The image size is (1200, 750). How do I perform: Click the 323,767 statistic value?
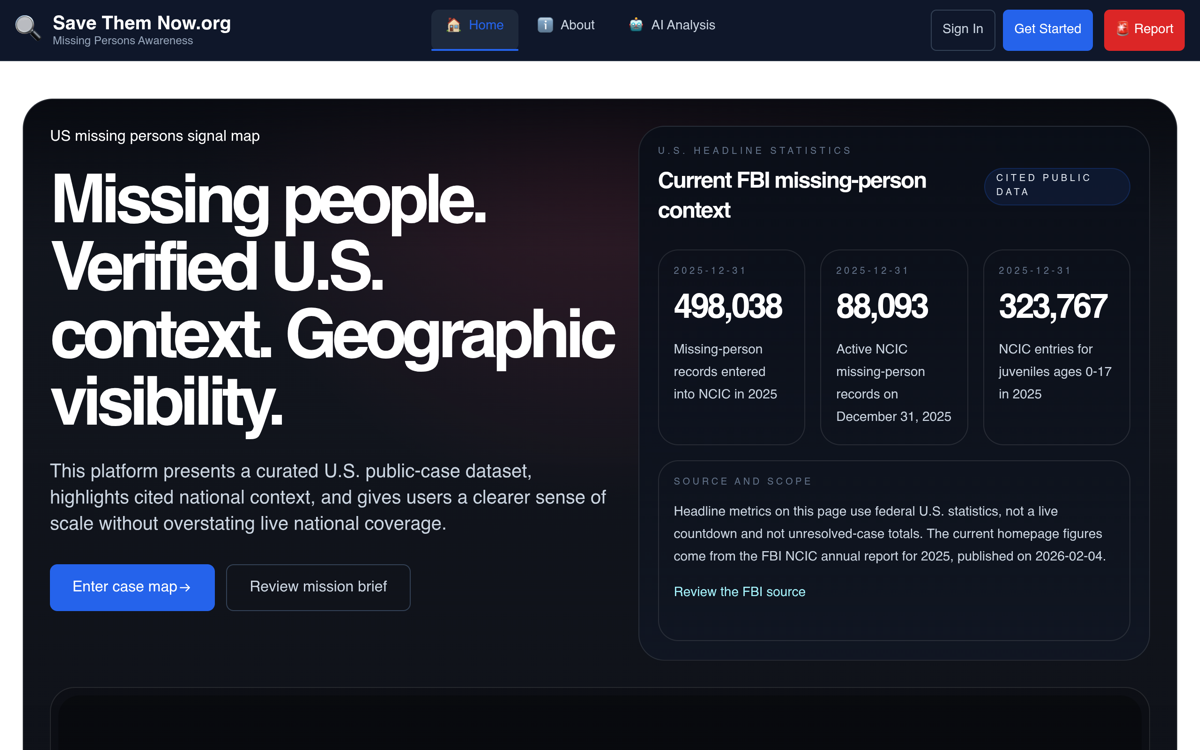click(1053, 306)
